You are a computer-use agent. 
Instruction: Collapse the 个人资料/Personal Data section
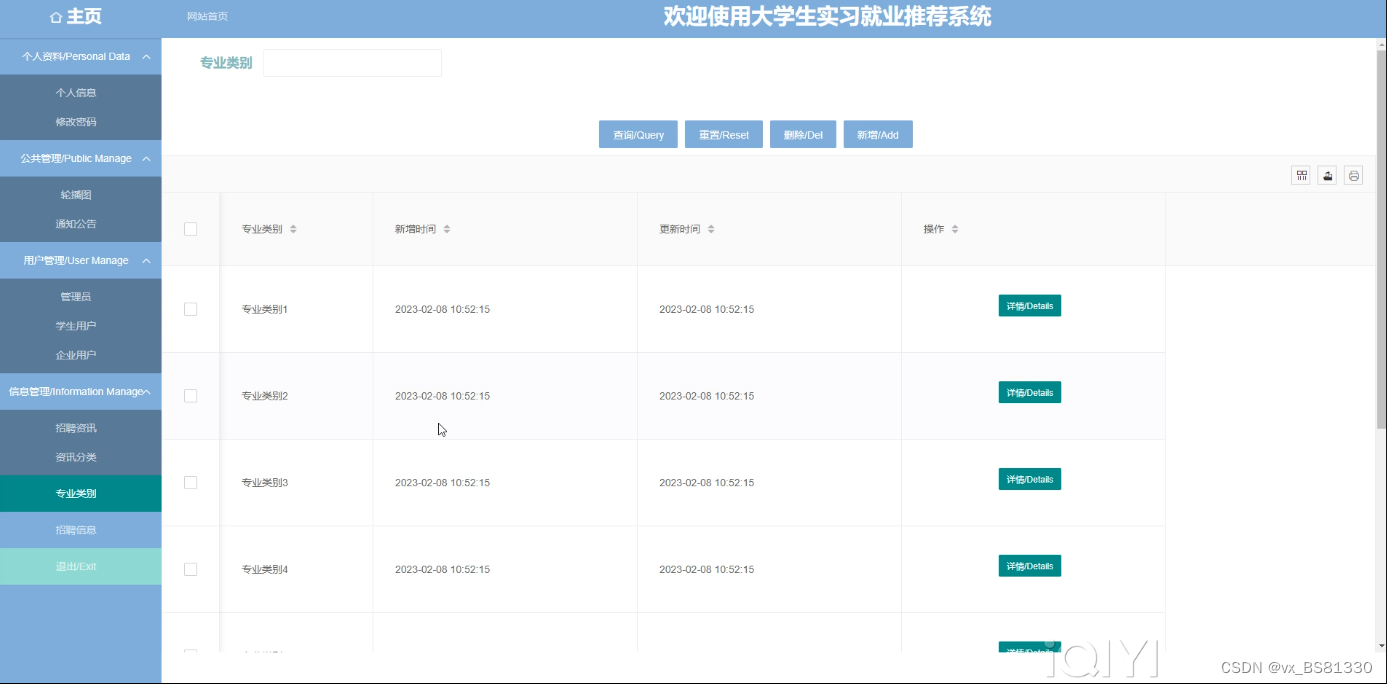80,56
